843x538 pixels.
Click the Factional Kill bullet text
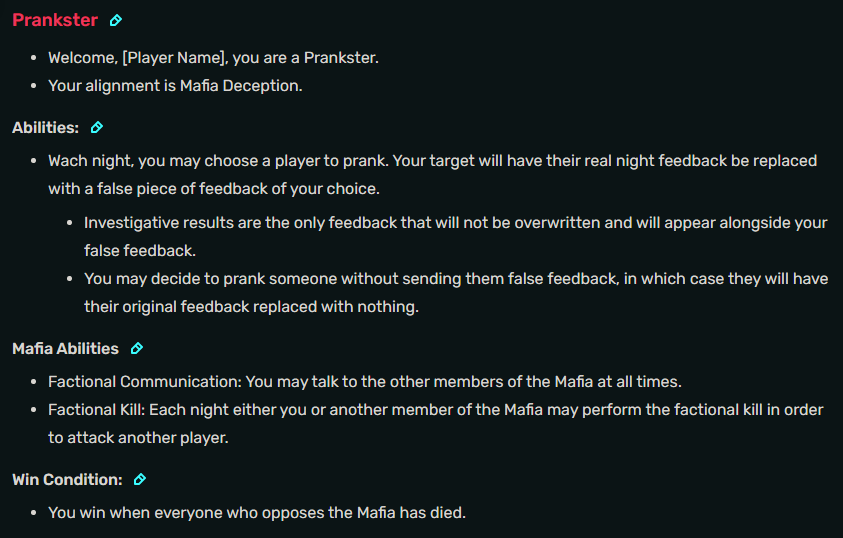click(435, 424)
